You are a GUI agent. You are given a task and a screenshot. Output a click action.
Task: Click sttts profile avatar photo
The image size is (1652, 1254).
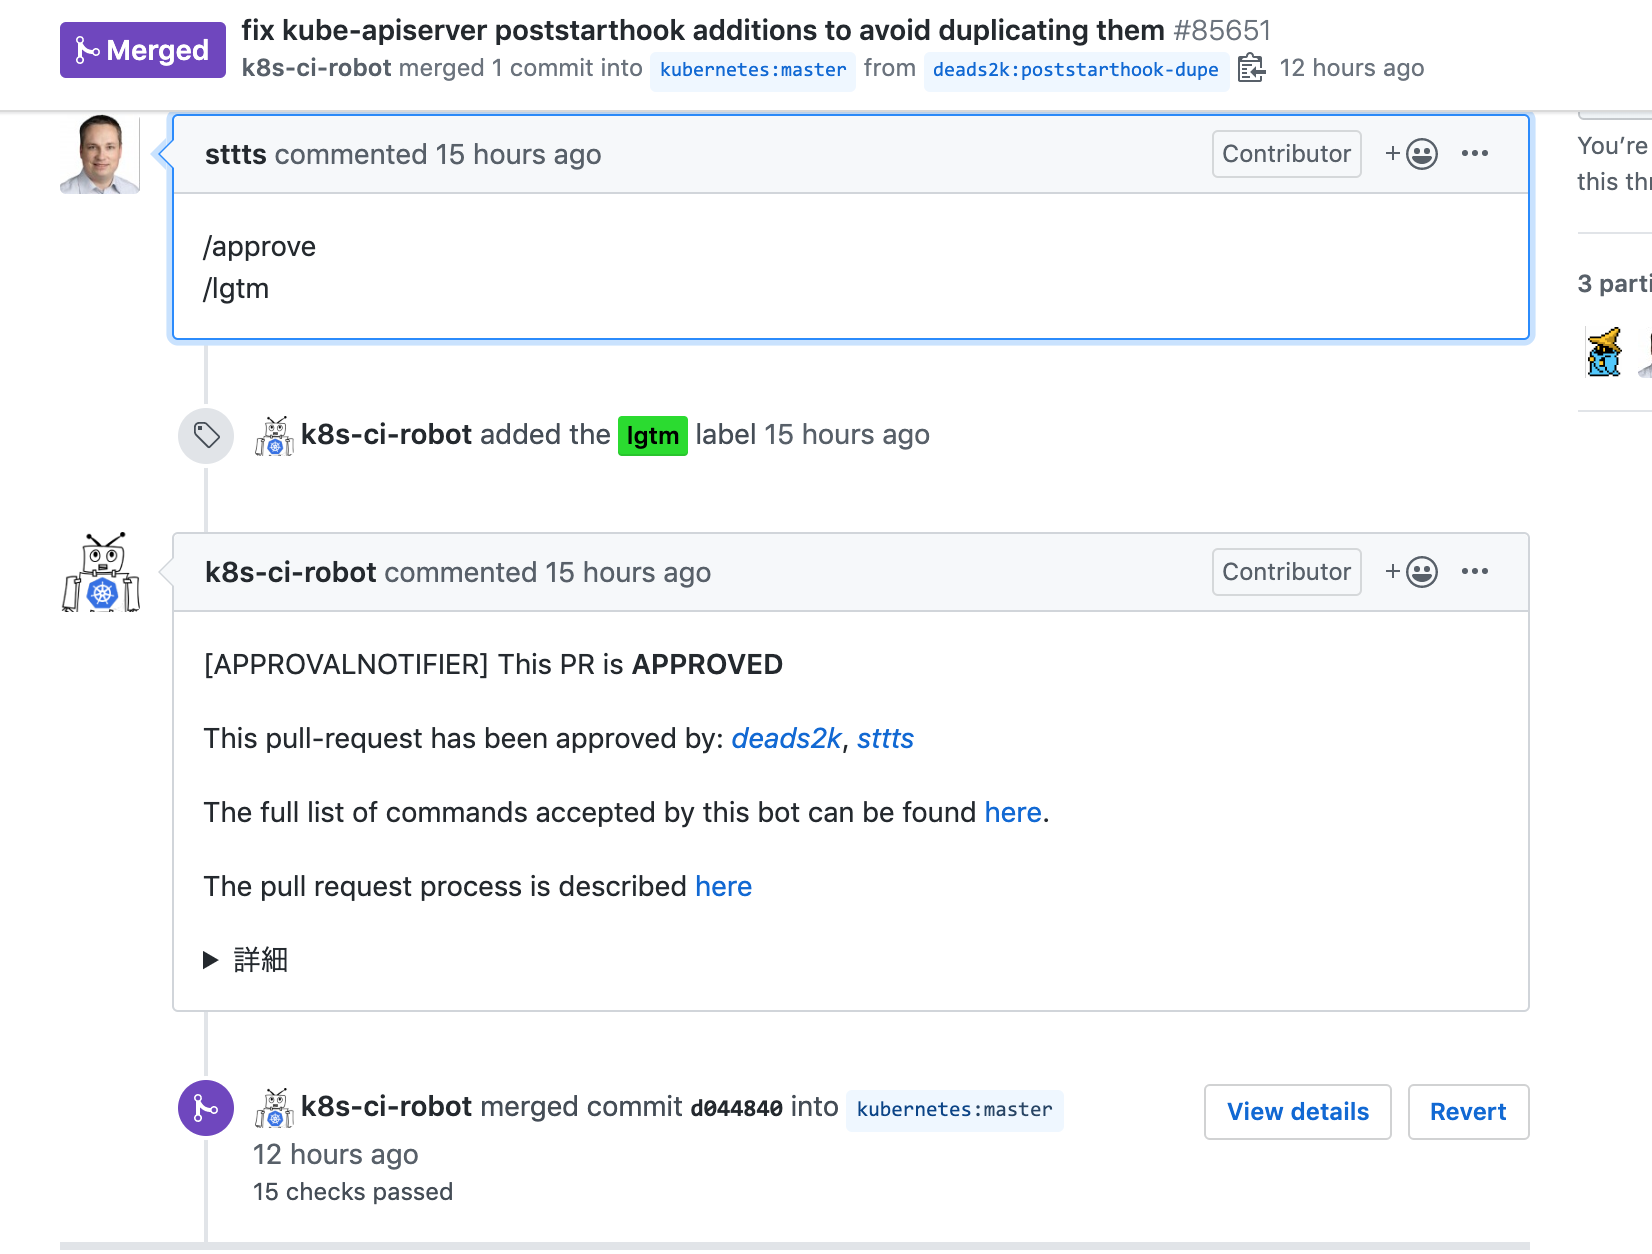coord(100,154)
